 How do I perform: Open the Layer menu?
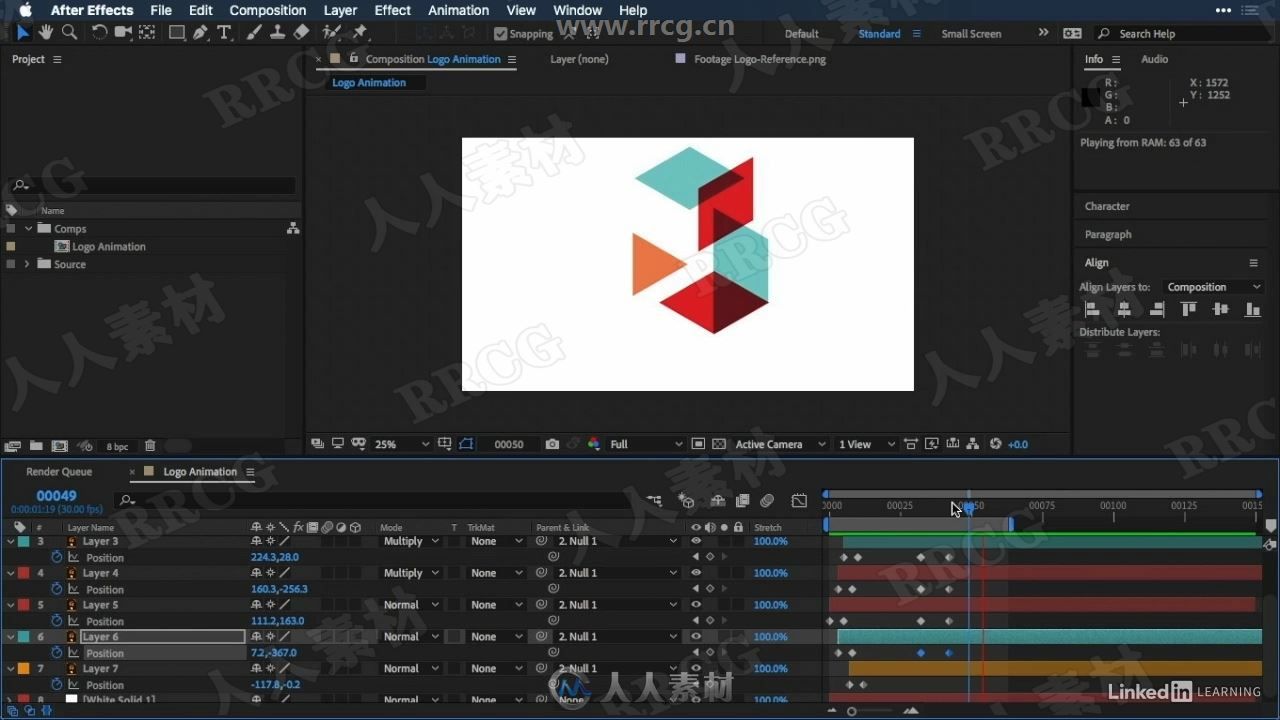coord(340,10)
